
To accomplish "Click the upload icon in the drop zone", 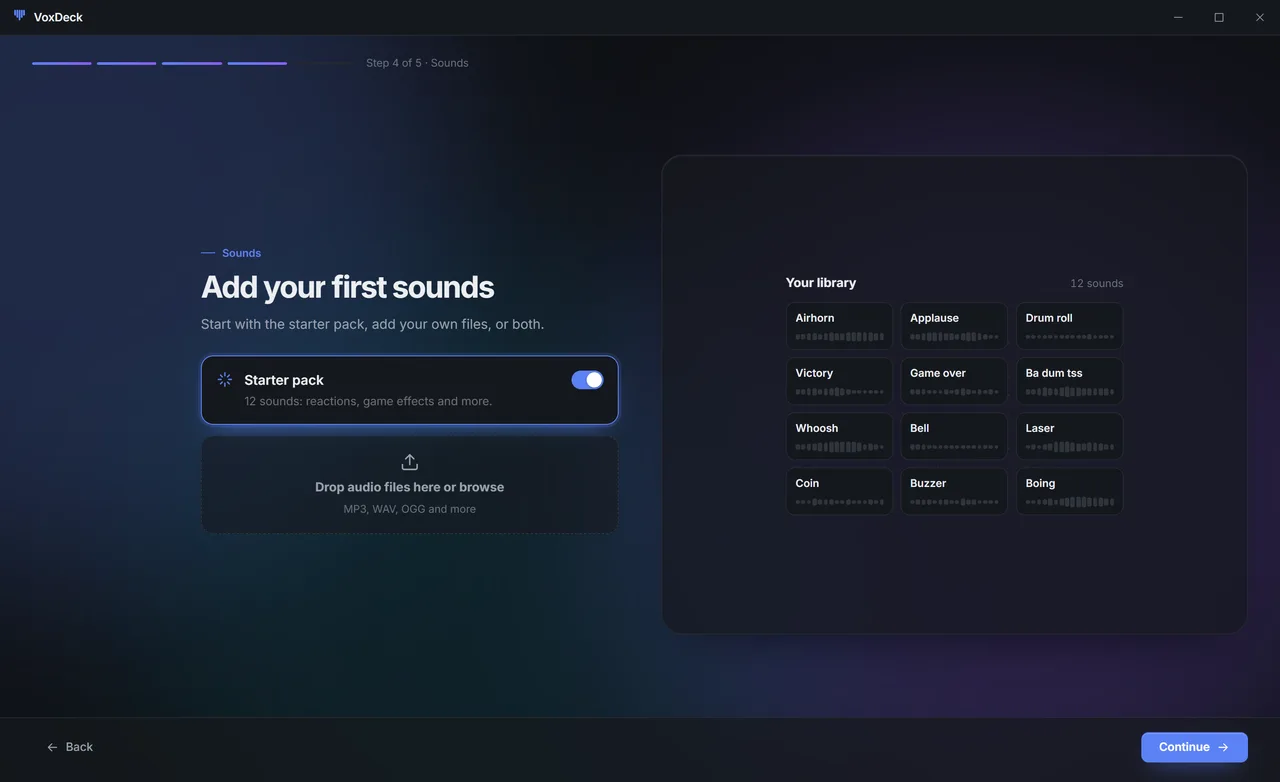I will pos(409,462).
